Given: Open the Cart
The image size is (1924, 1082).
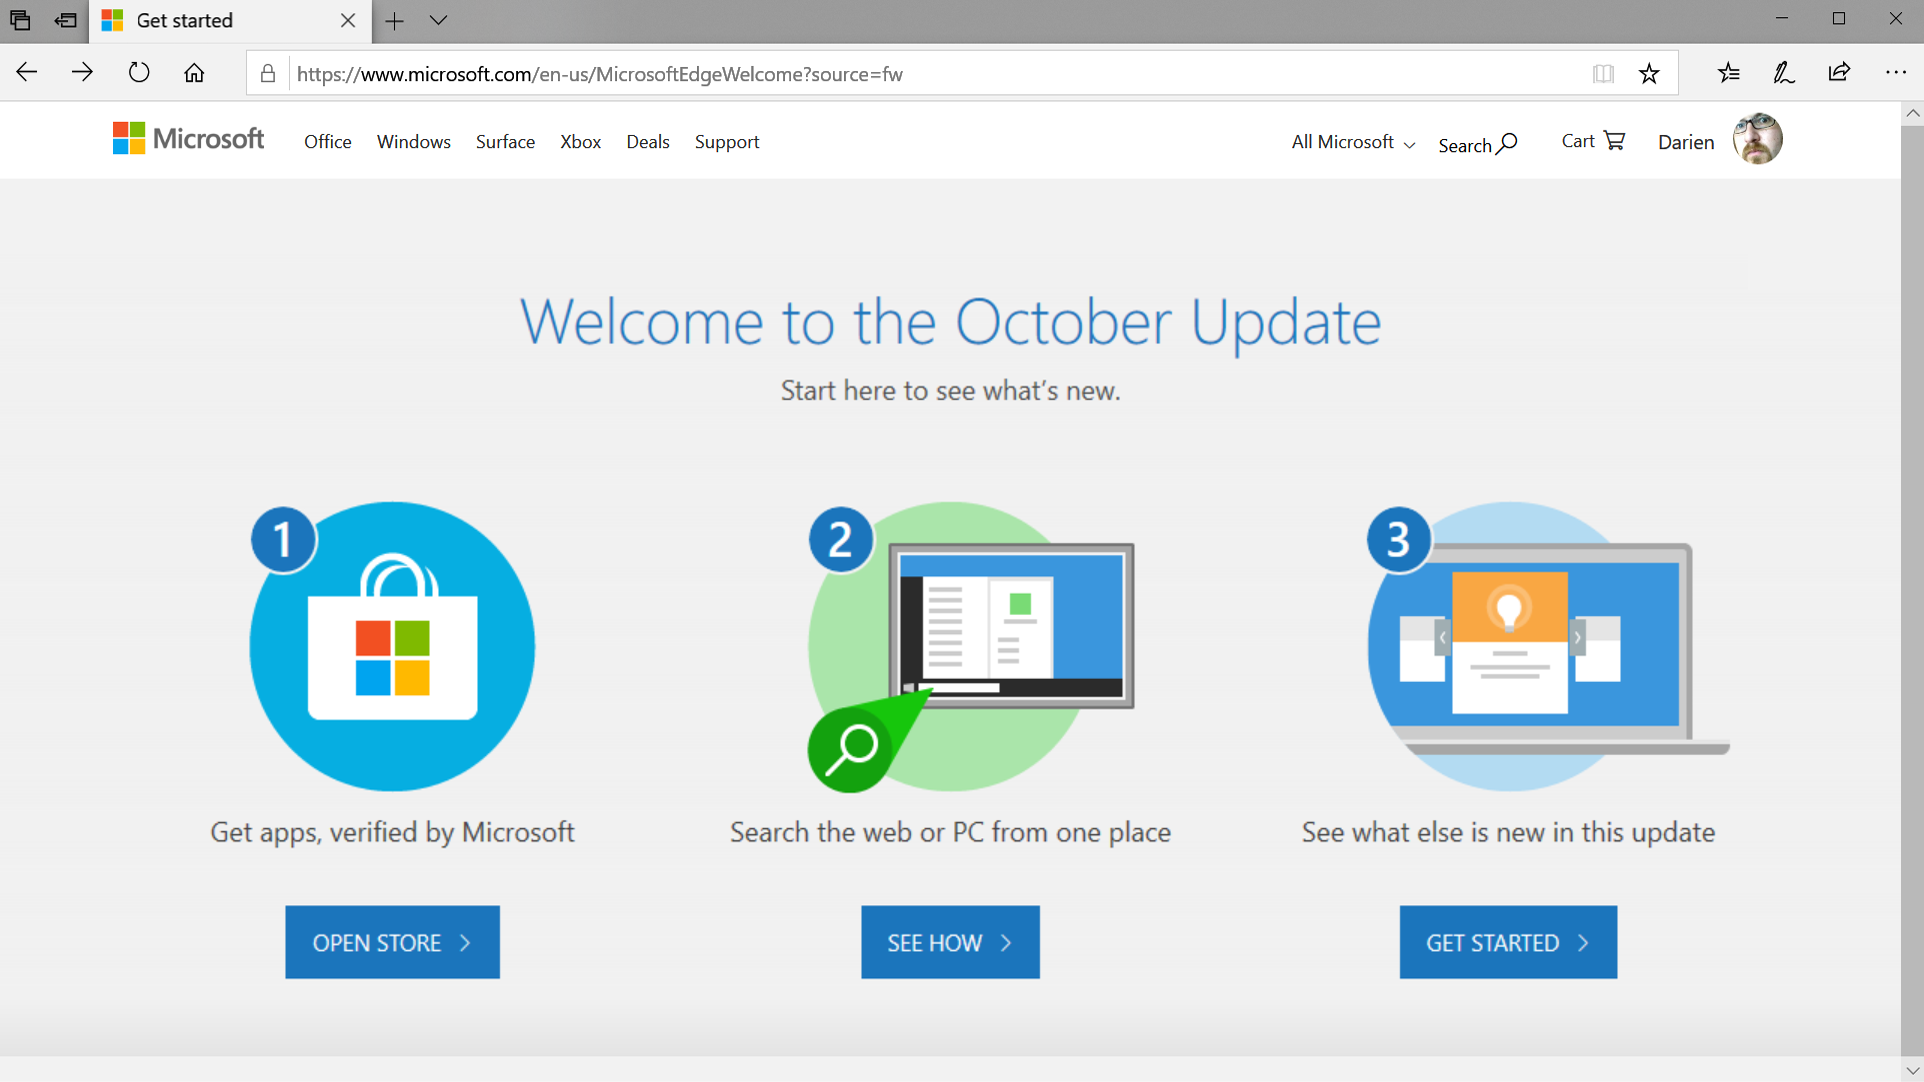Looking at the screenshot, I should (1593, 141).
